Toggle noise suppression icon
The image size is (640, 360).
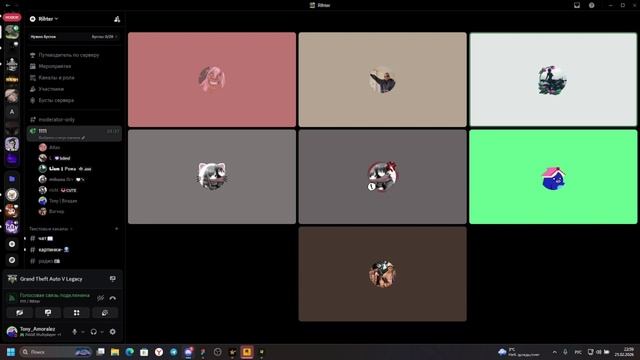[x=100, y=298]
